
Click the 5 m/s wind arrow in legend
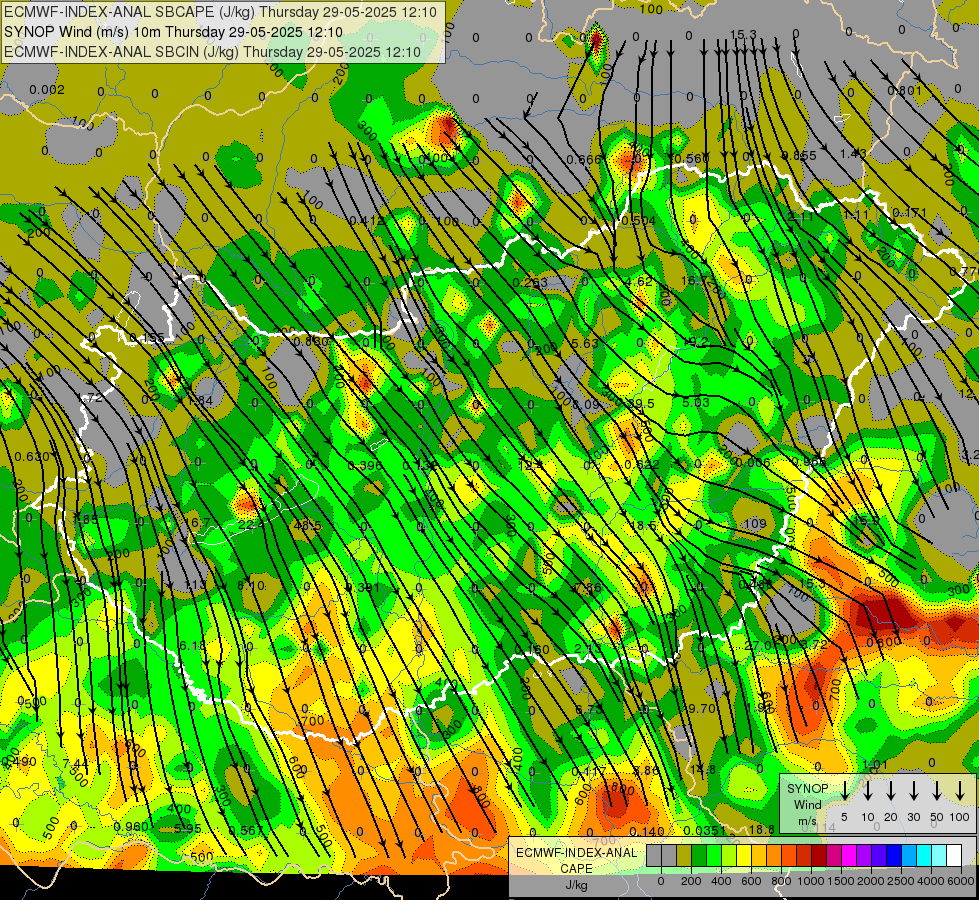click(845, 791)
